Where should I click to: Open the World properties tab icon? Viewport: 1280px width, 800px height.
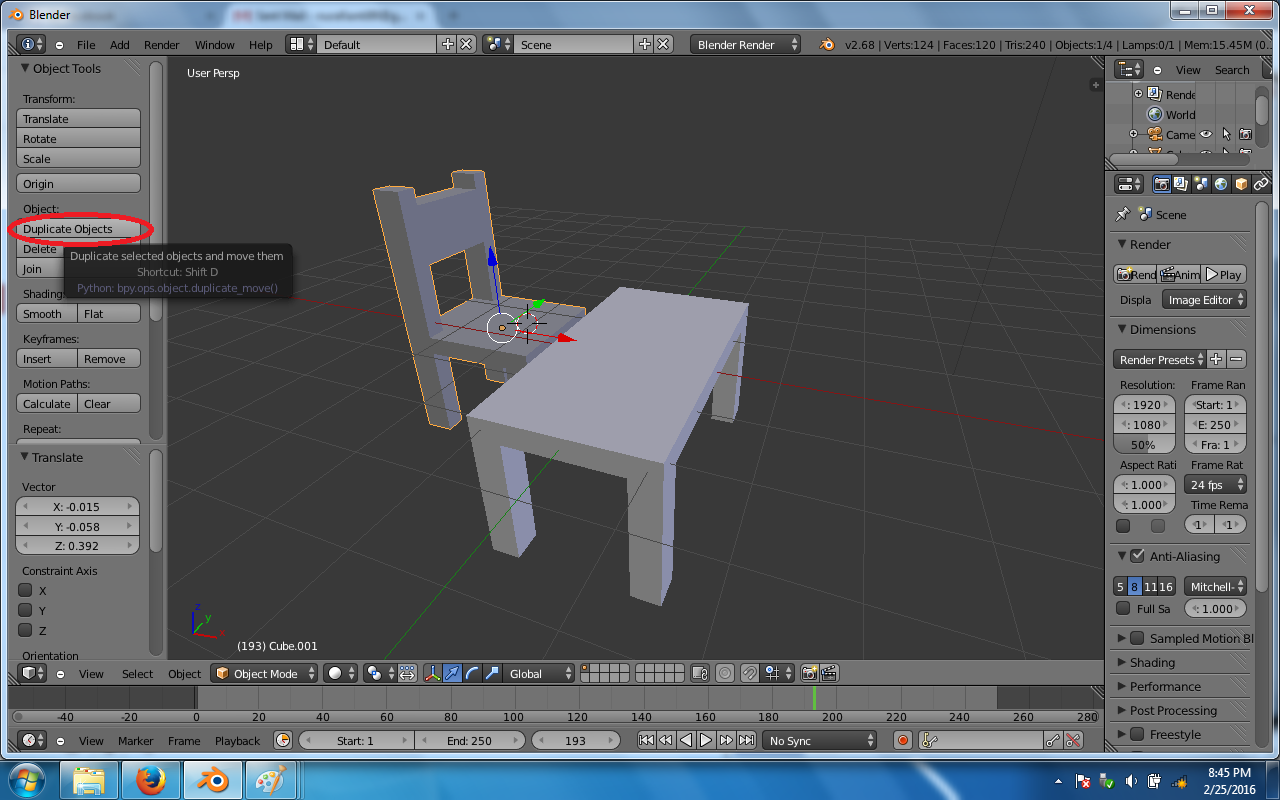[1221, 184]
